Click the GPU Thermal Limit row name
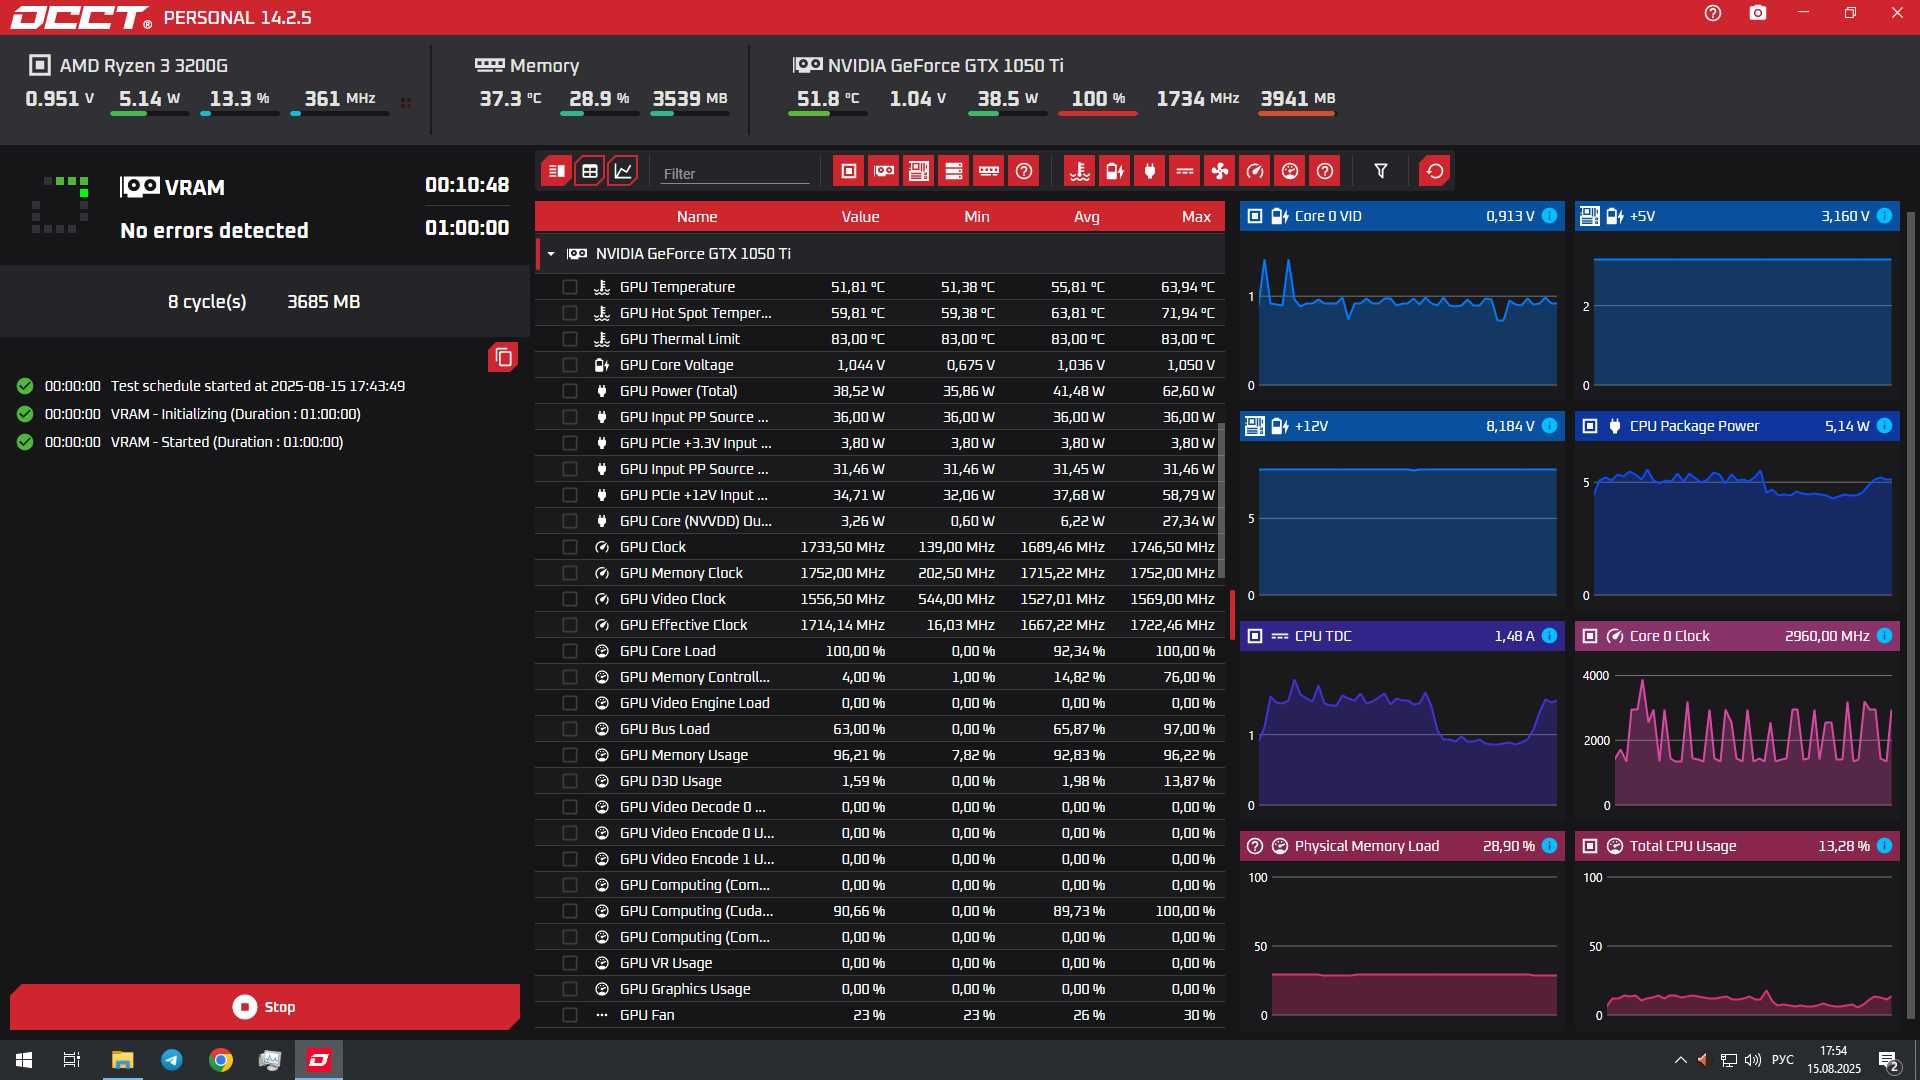This screenshot has height=1080, width=1920. point(680,339)
